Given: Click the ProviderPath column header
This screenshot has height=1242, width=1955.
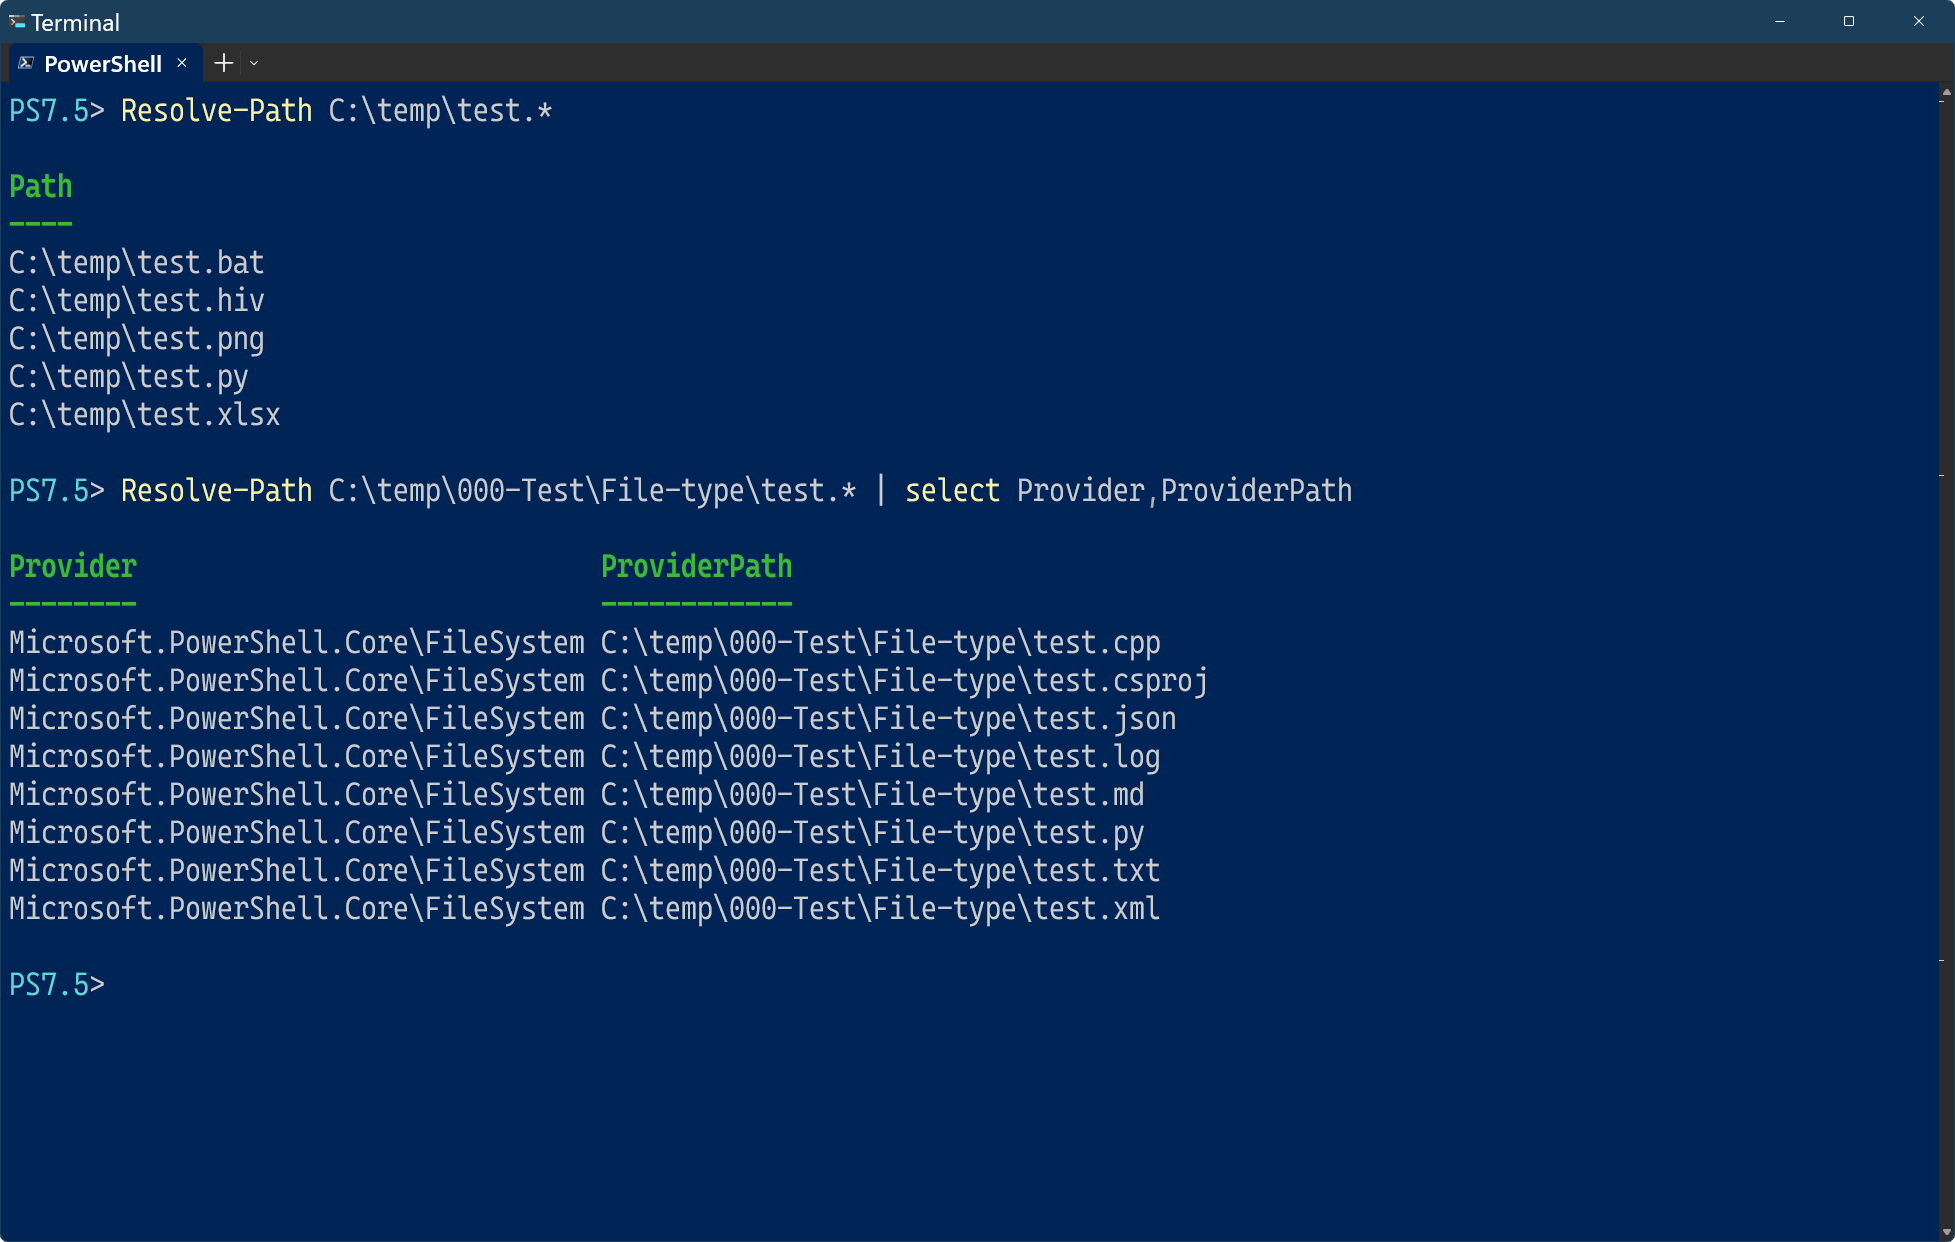Looking at the screenshot, I should 696,567.
